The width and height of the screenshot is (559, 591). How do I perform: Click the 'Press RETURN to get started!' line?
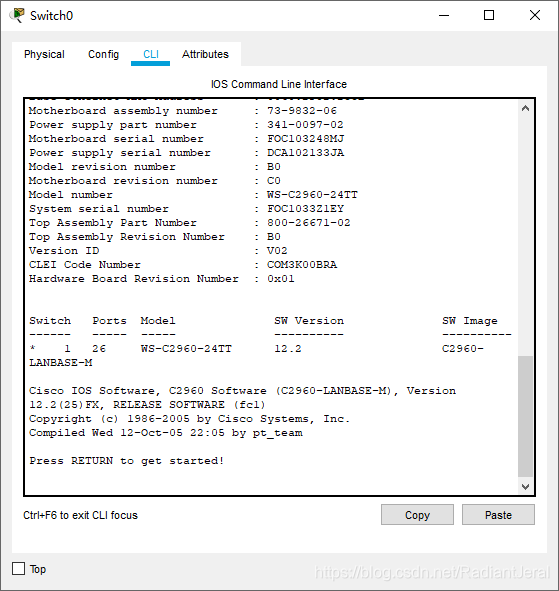(x=127, y=461)
